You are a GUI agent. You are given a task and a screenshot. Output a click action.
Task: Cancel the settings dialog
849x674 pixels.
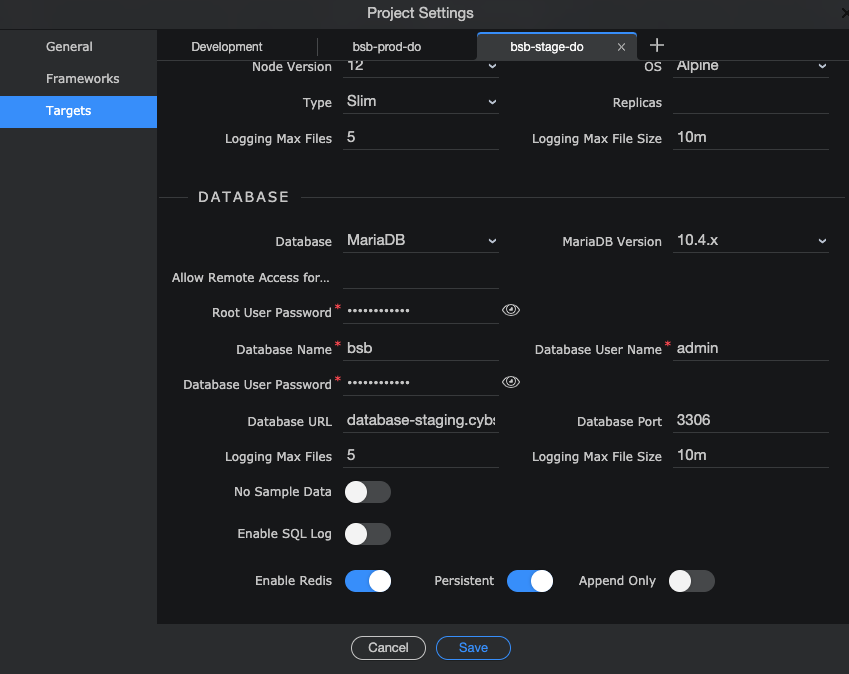coord(388,647)
